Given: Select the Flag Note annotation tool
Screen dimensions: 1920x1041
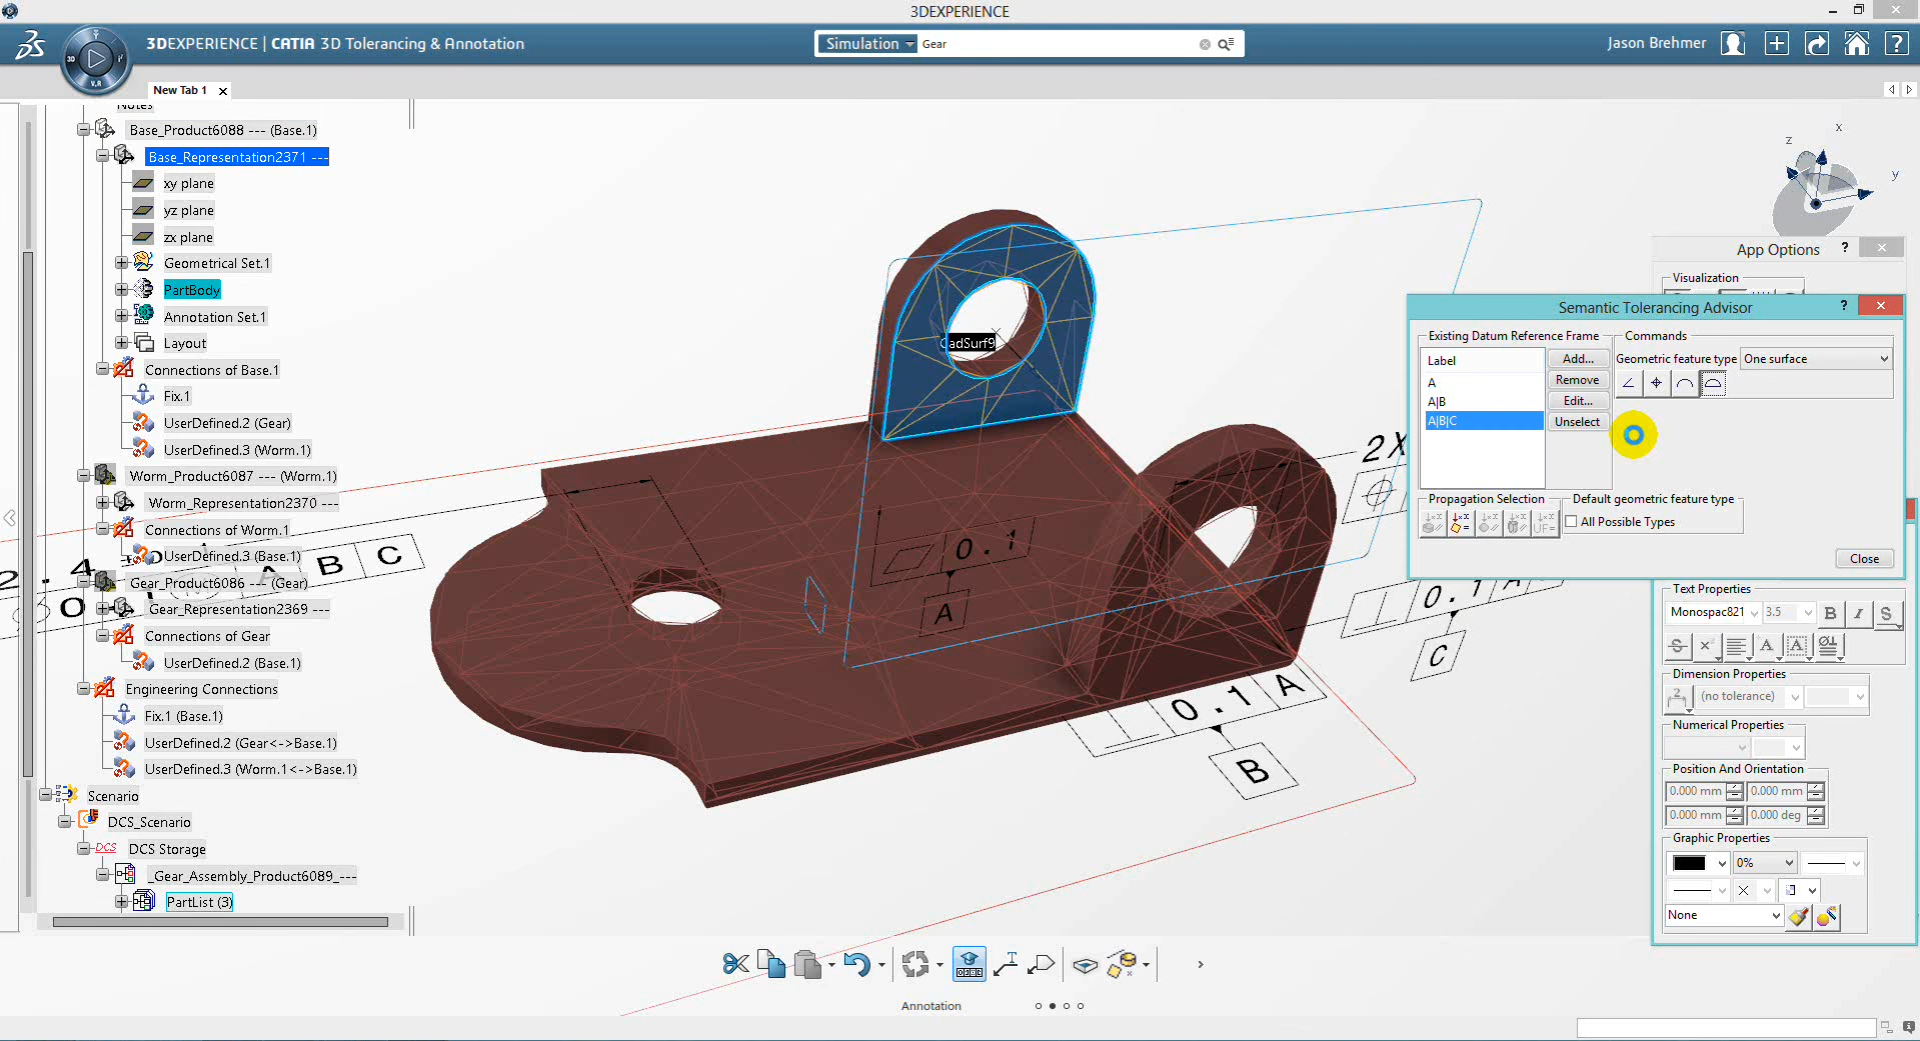Looking at the screenshot, I should [1040, 963].
